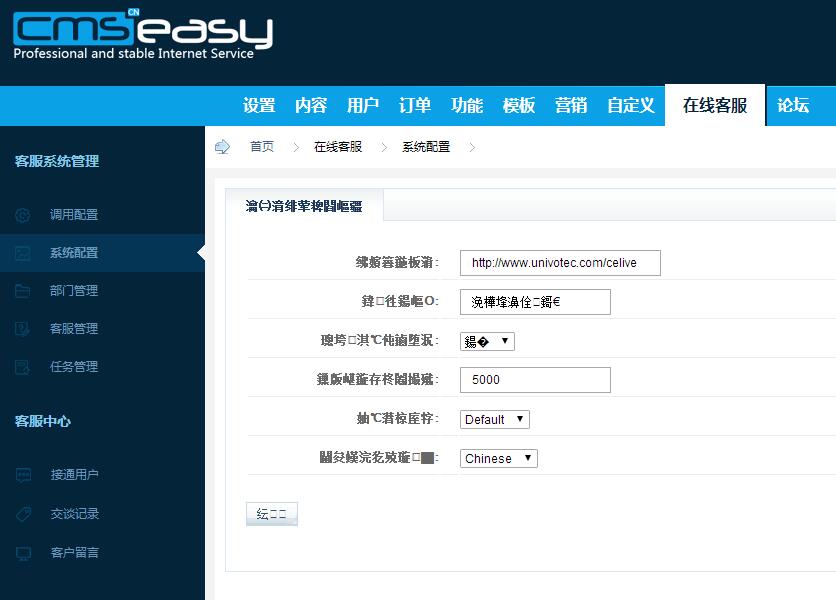This screenshot has width=836, height=600.
Task: Click the 部门管理 folder icon
Action: click(x=25, y=291)
